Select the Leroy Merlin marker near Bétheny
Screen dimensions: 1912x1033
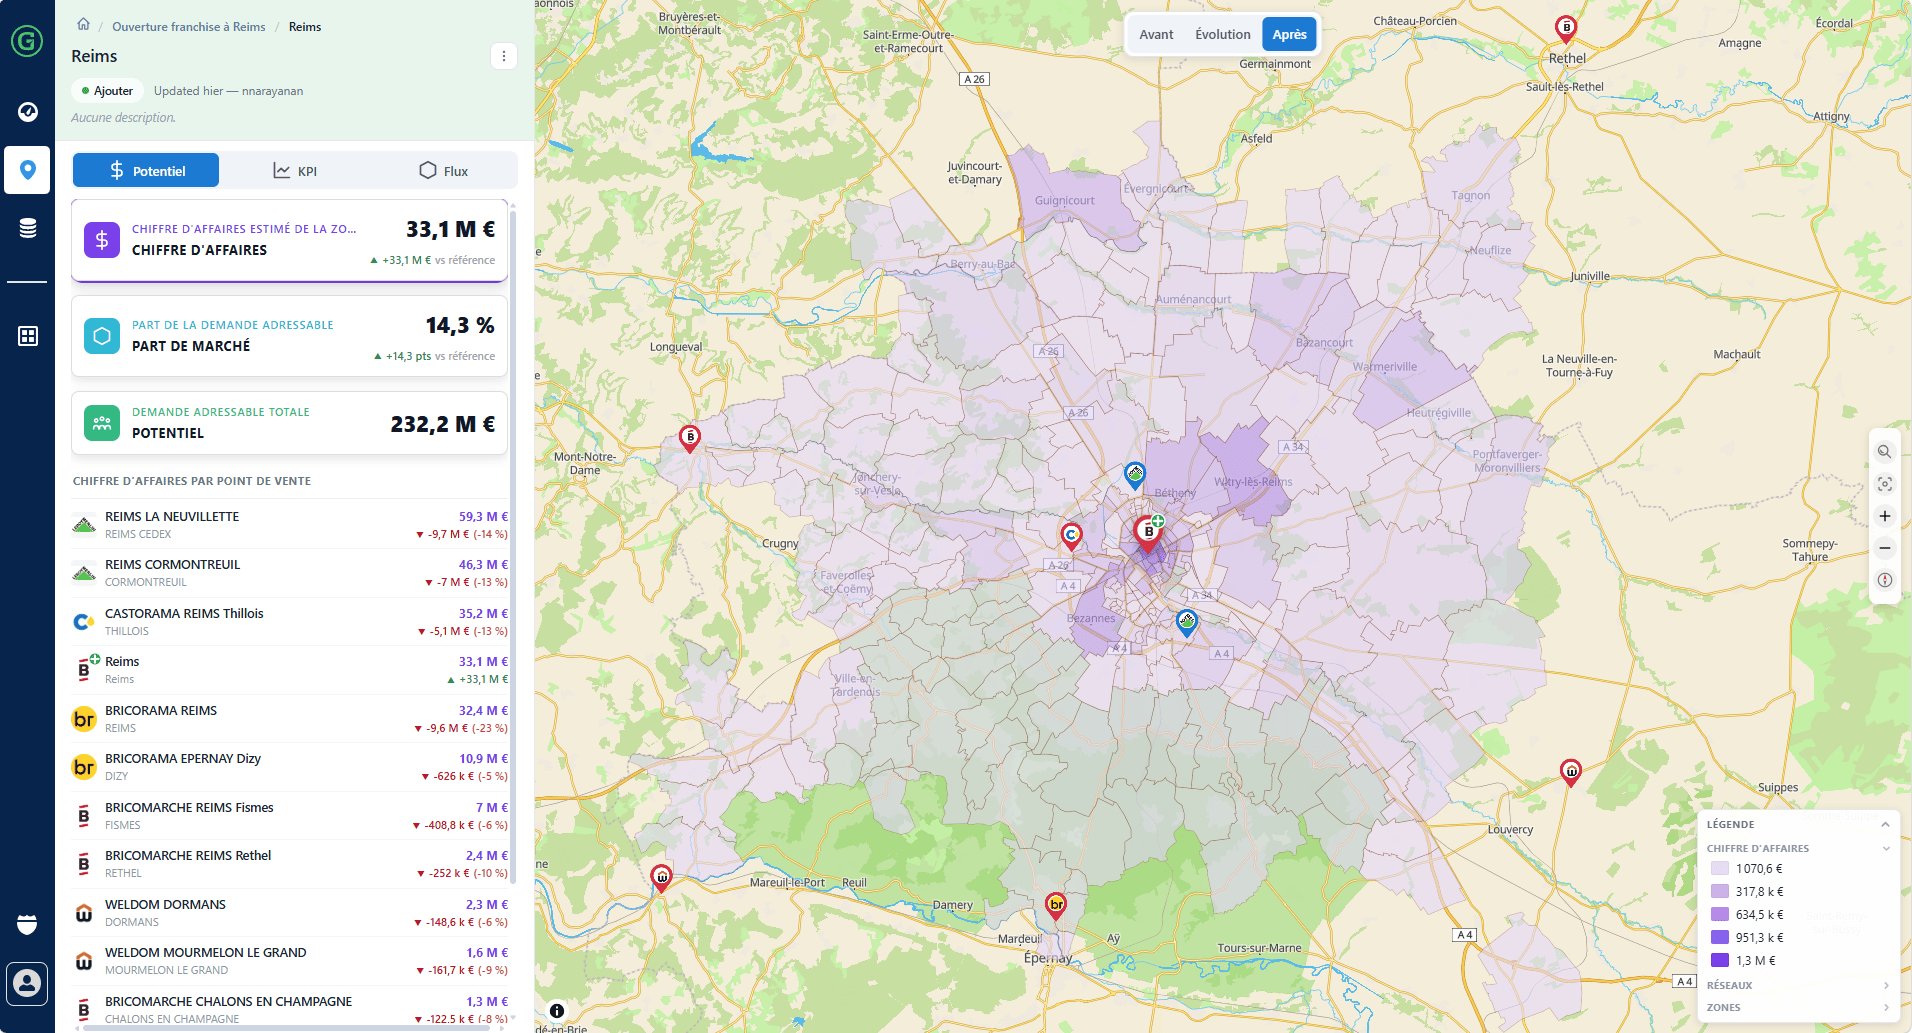click(x=1135, y=475)
